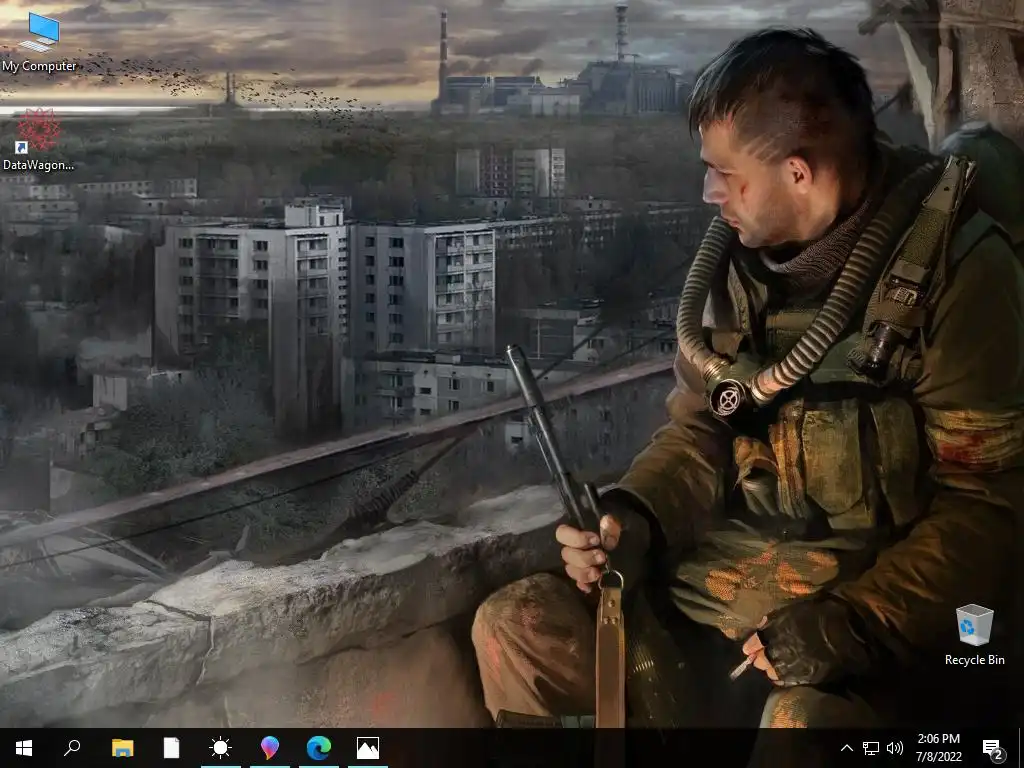Open the My Computer desktop icon
Viewport: 1024px width, 768px height.
[x=39, y=41]
